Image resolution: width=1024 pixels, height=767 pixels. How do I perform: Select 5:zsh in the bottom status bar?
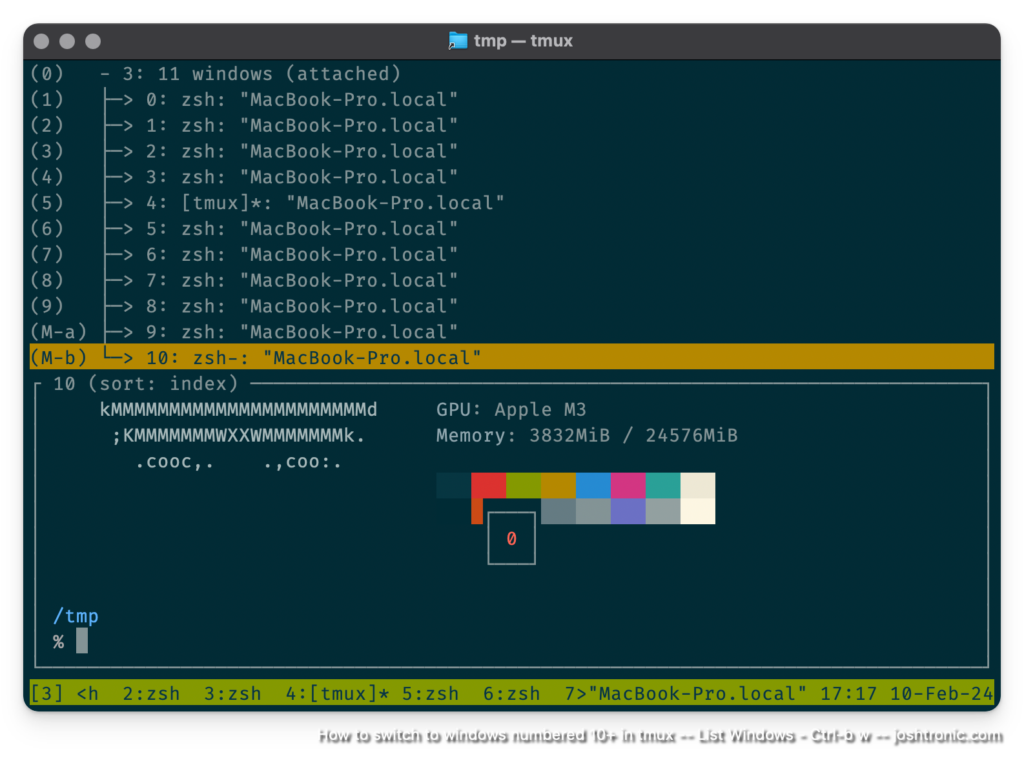[430, 693]
